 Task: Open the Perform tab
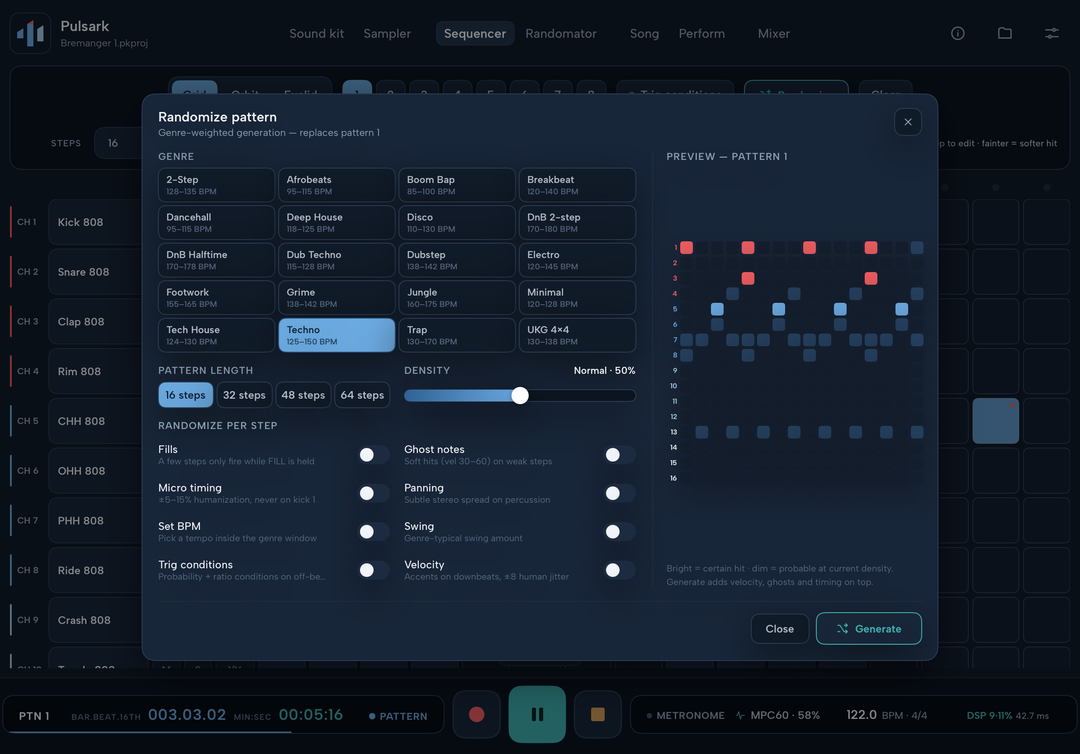pyautogui.click(x=701, y=34)
